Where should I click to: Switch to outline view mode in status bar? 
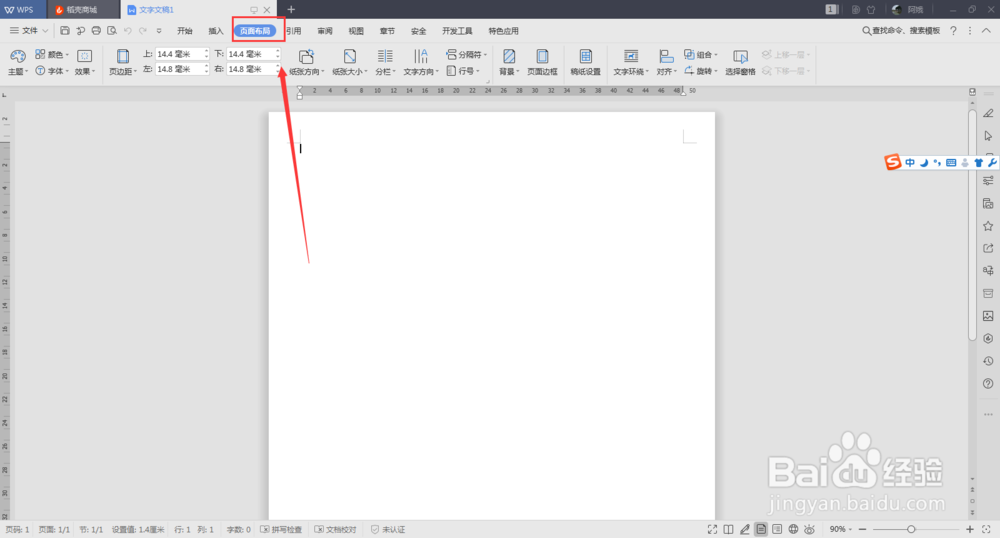[777, 529]
